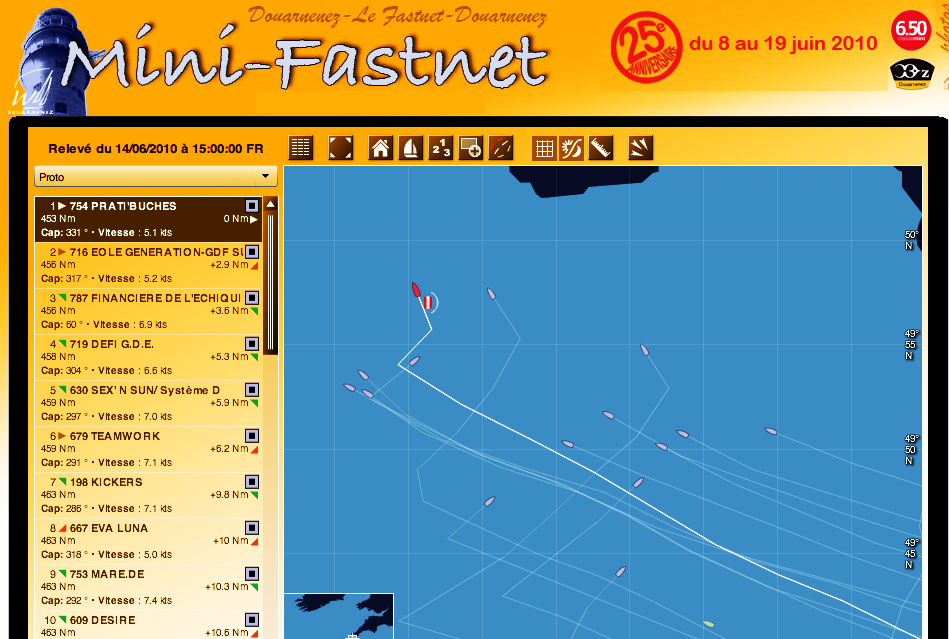Open the Proto class dropdown
The width and height of the screenshot is (949, 639).
pos(156,177)
